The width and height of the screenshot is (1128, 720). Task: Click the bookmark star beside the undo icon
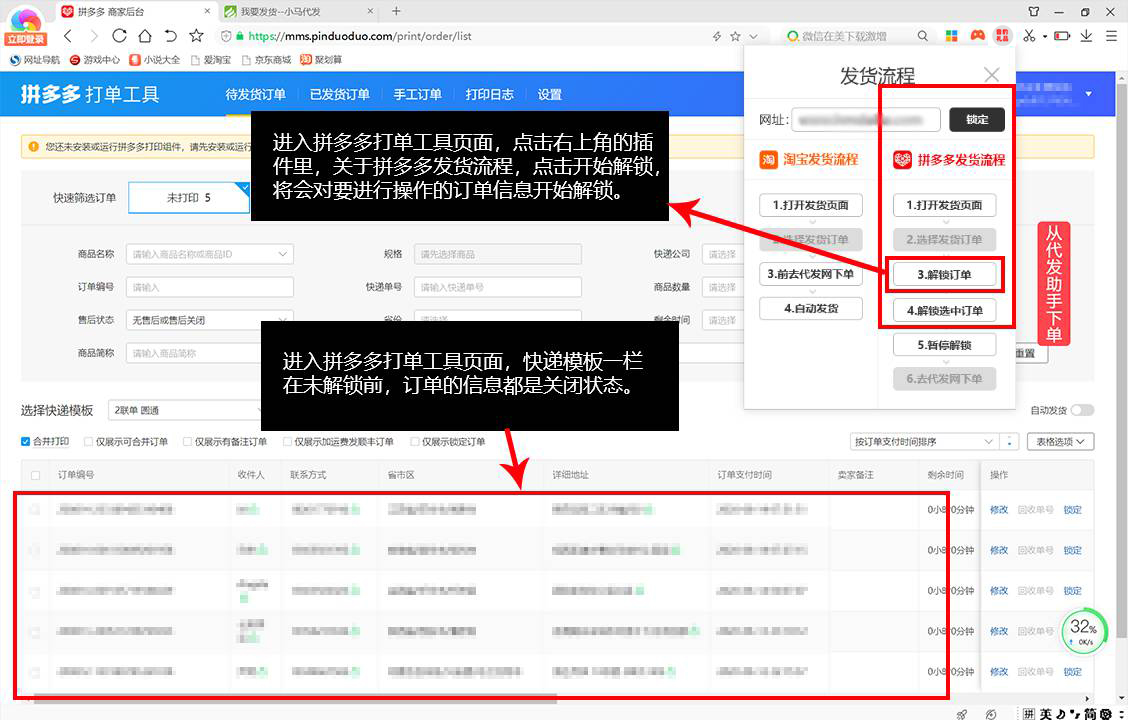(196, 36)
